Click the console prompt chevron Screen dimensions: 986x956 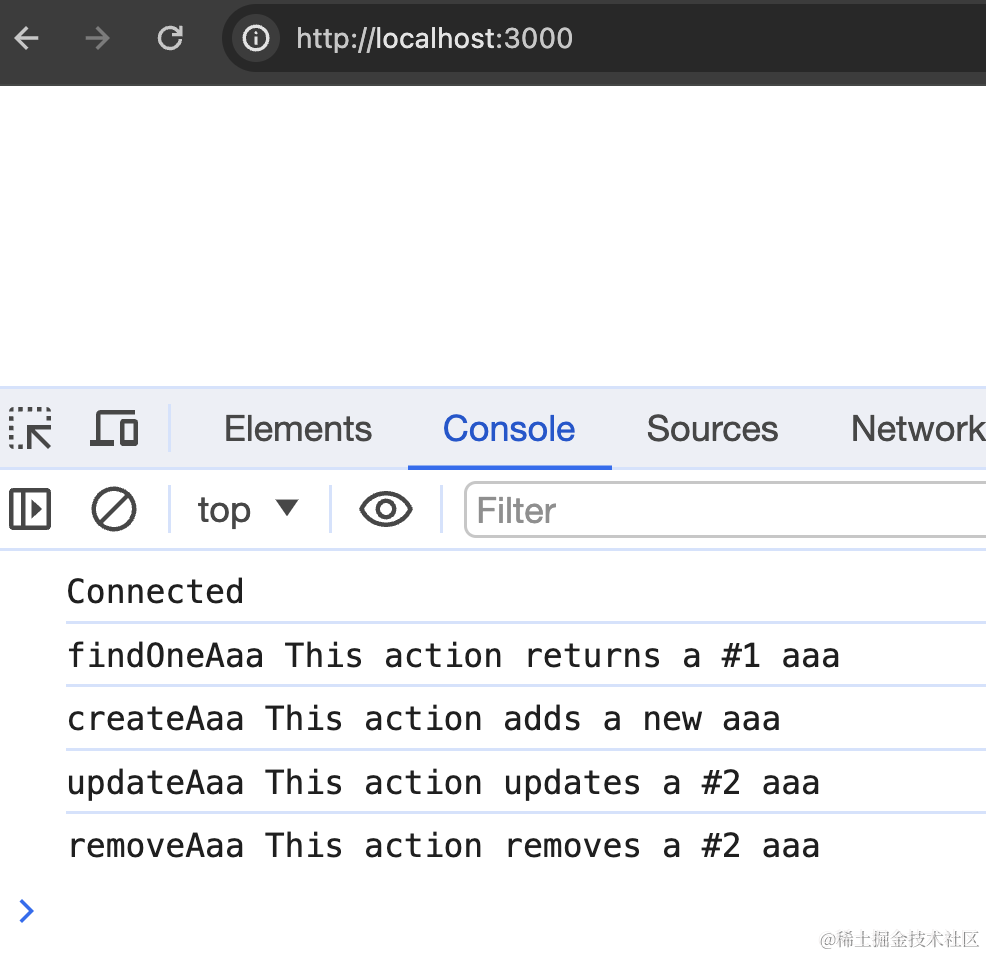coord(27,910)
